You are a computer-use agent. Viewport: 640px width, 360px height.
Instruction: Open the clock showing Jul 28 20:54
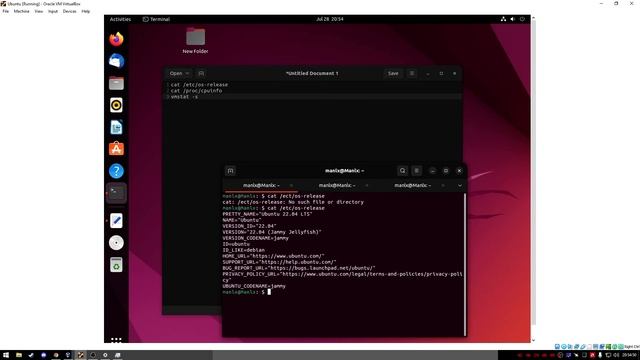pos(329,19)
